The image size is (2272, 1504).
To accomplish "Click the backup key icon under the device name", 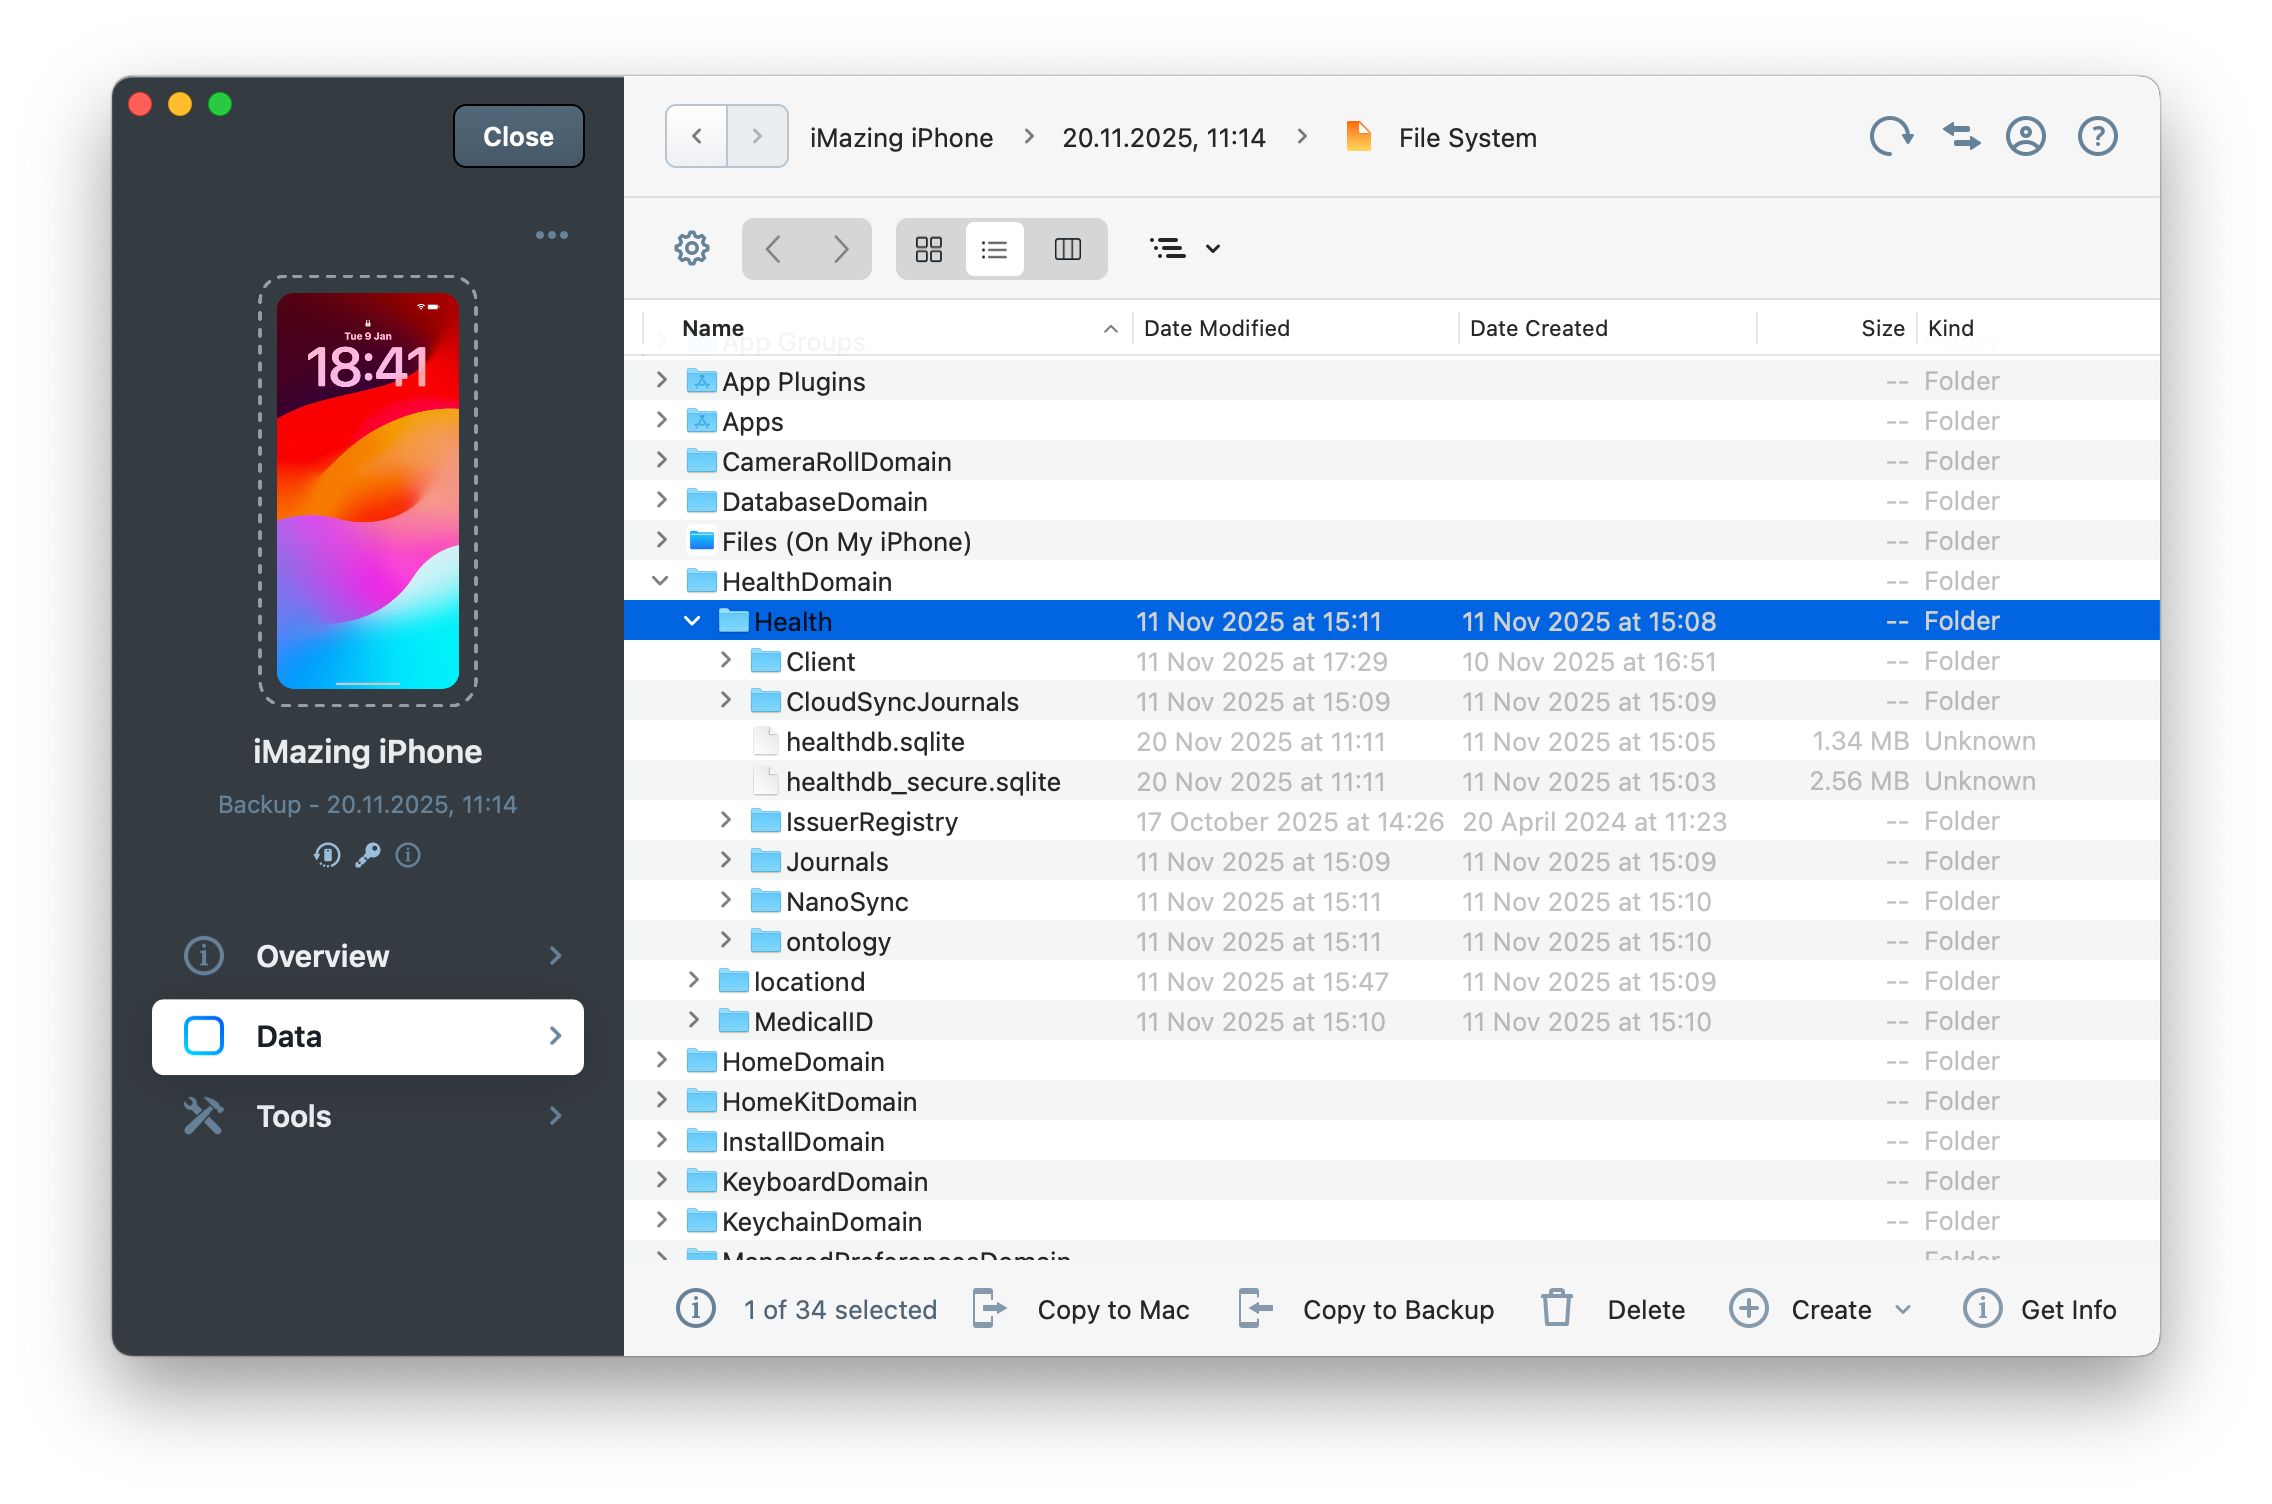I will point(367,855).
